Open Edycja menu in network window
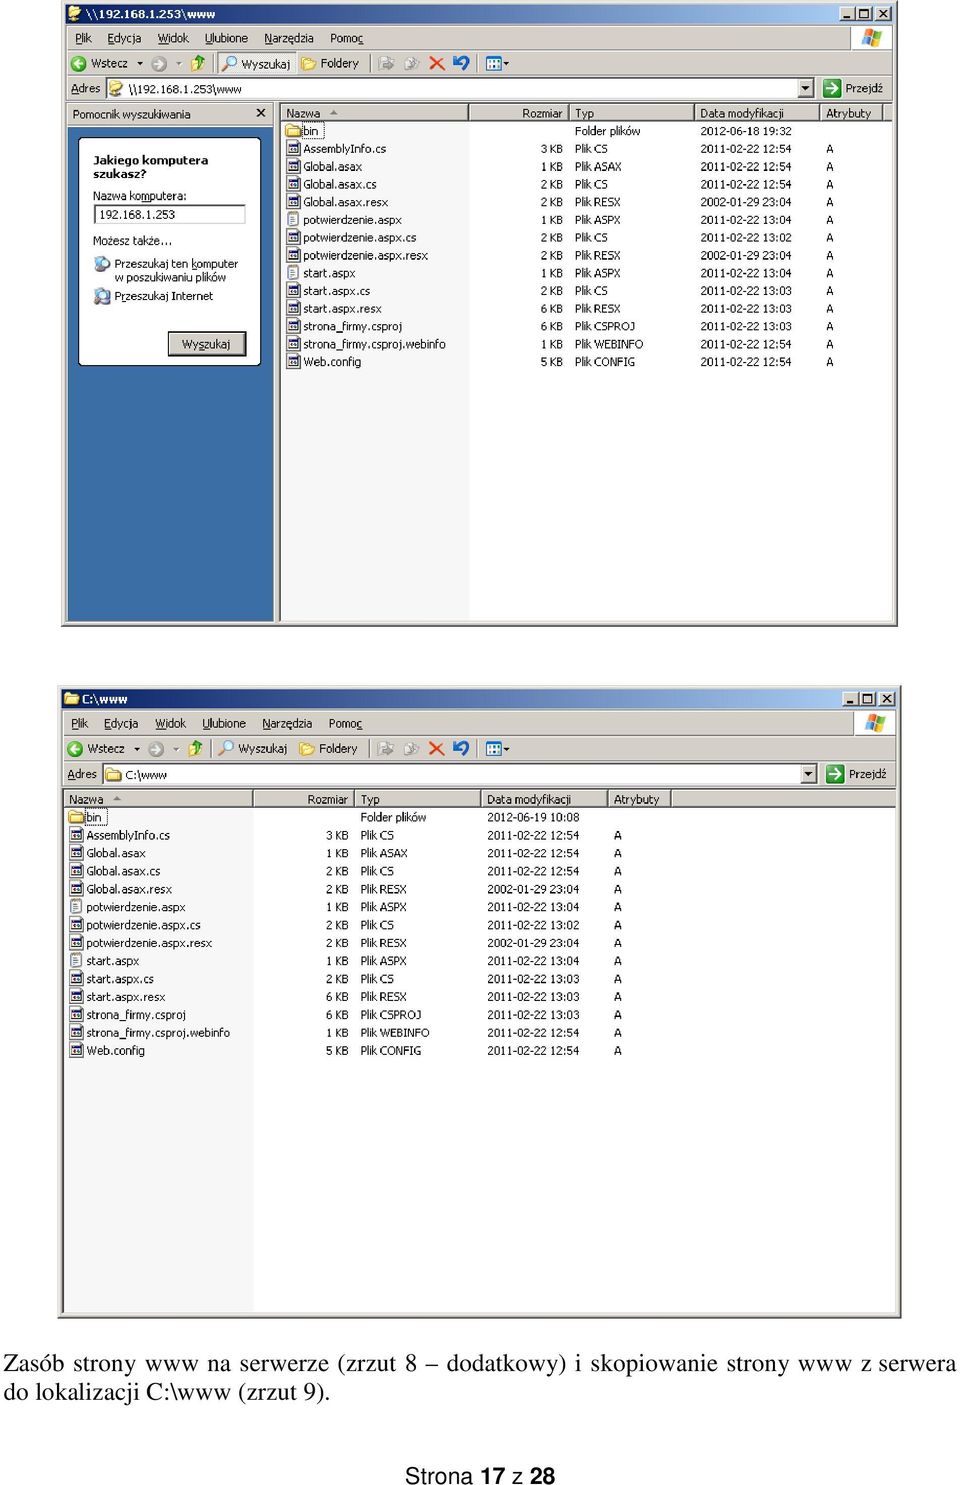Image resolution: width=960 pixels, height=1485 pixels. tap(124, 38)
